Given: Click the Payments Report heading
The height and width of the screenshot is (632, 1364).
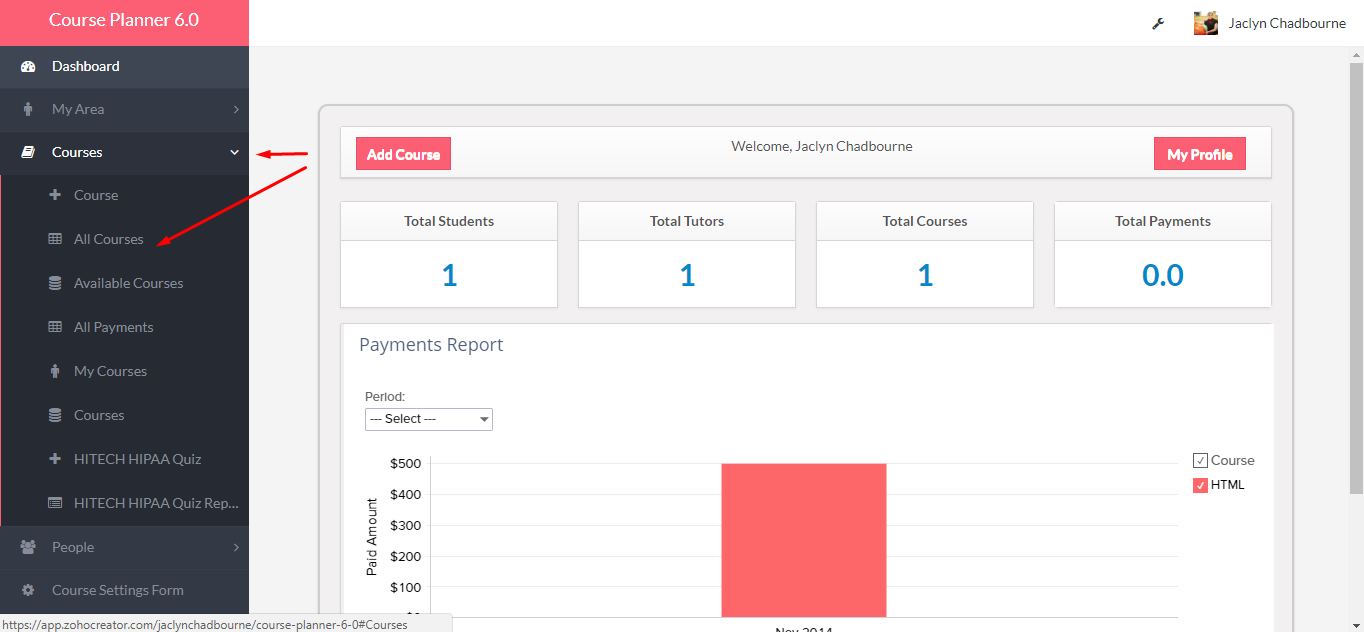Looking at the screenshot, I should coord(431,345).
